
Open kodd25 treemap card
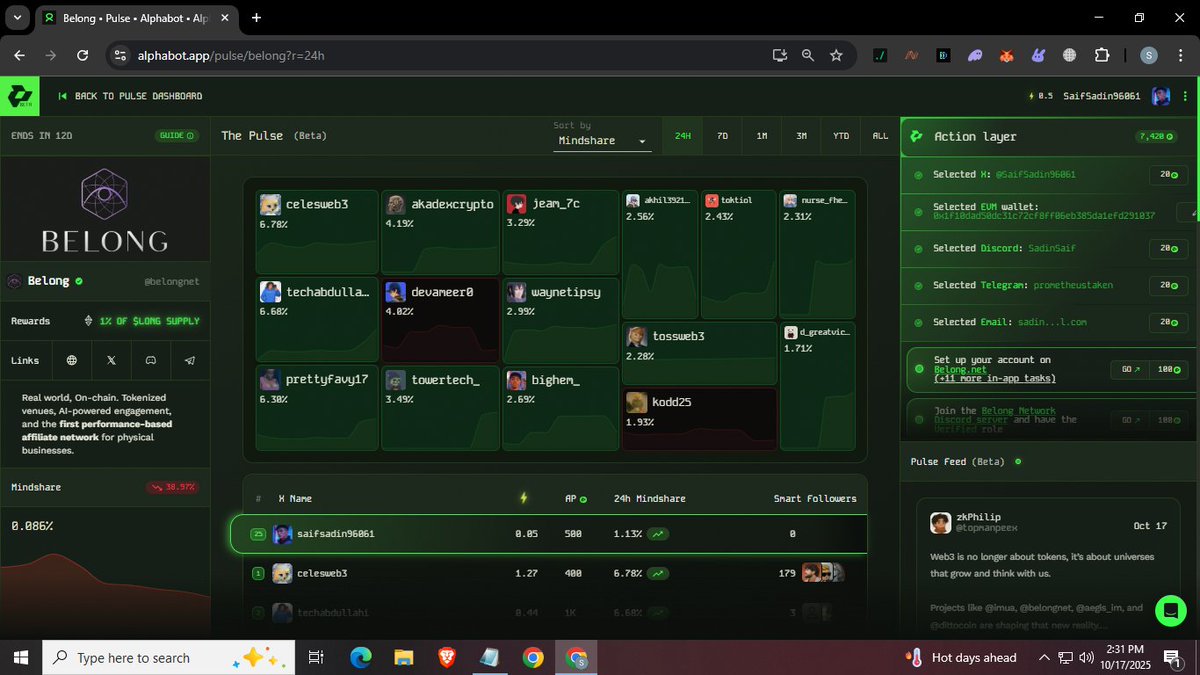699,418
